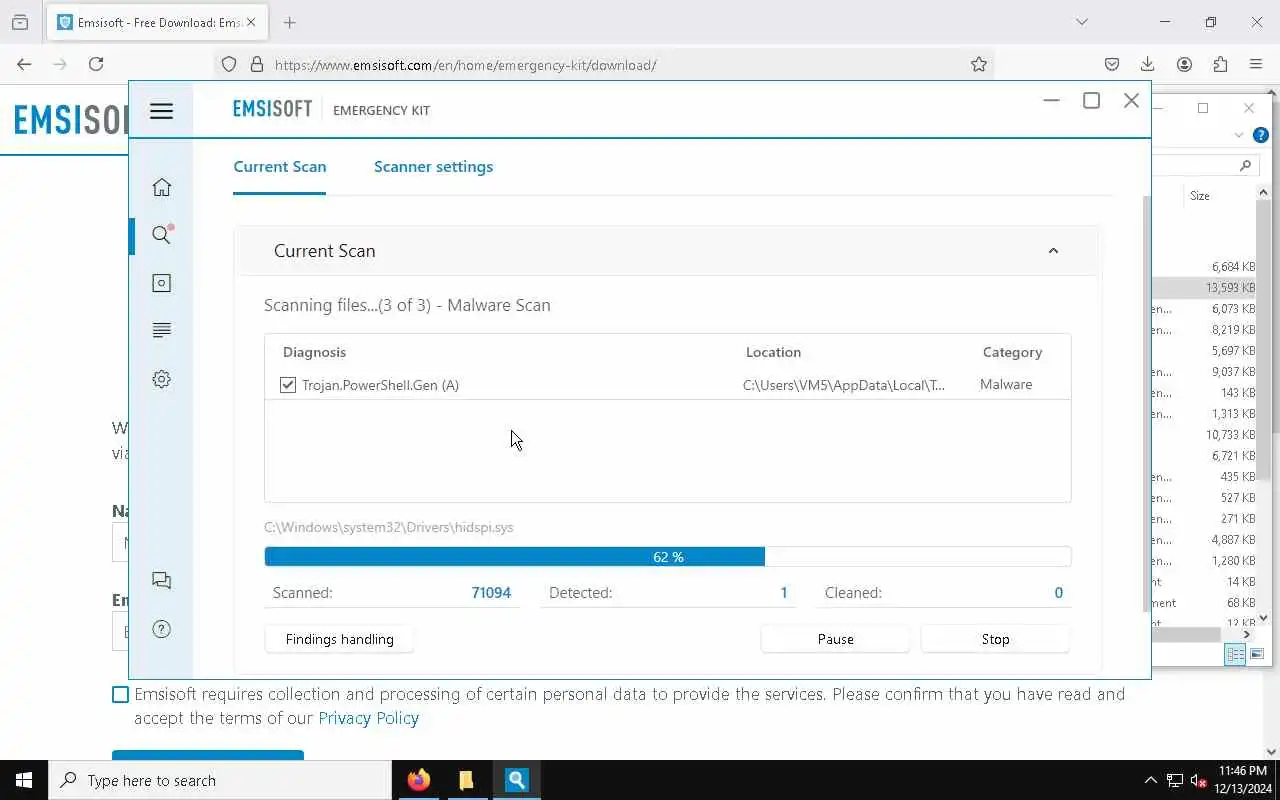Click the Category column header

point(1012,352)
